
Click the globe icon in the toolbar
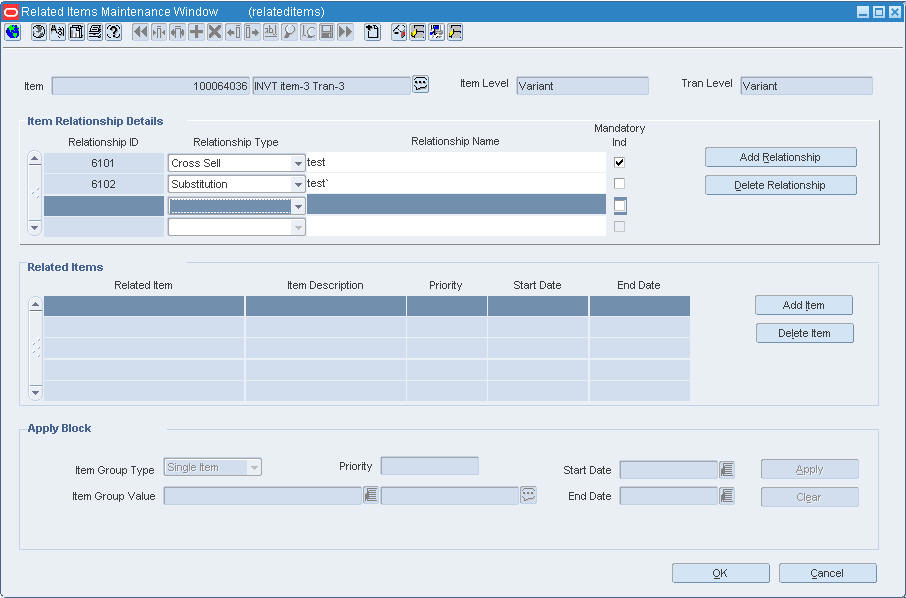click(x=13, y=32)
